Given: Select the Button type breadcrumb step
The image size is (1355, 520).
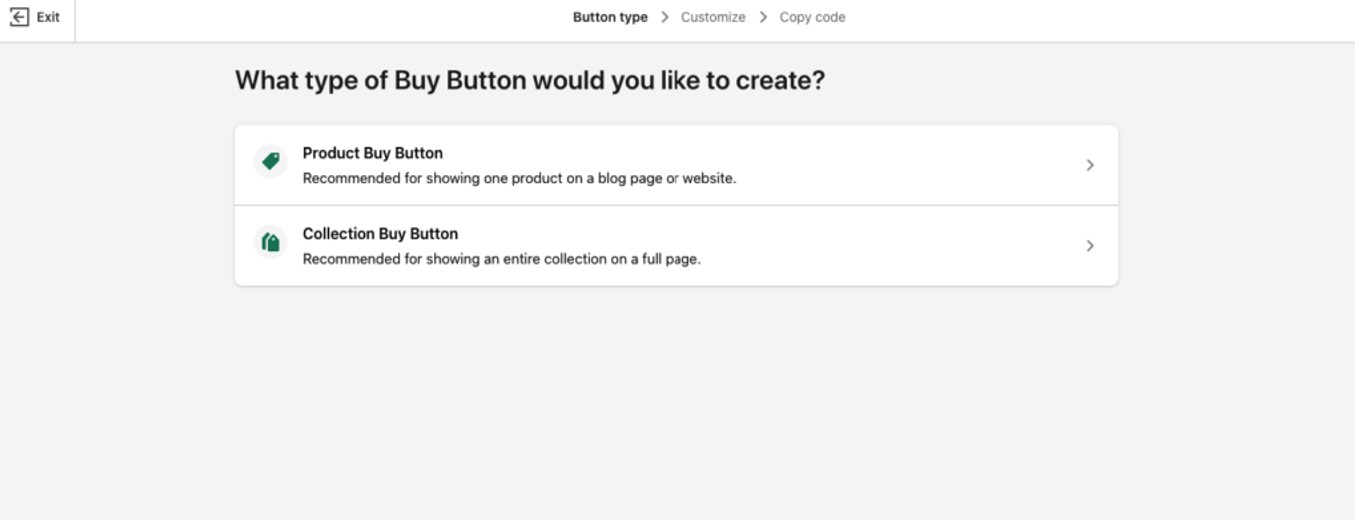Looking at the screenshot, I should click(x=609, y=17).
